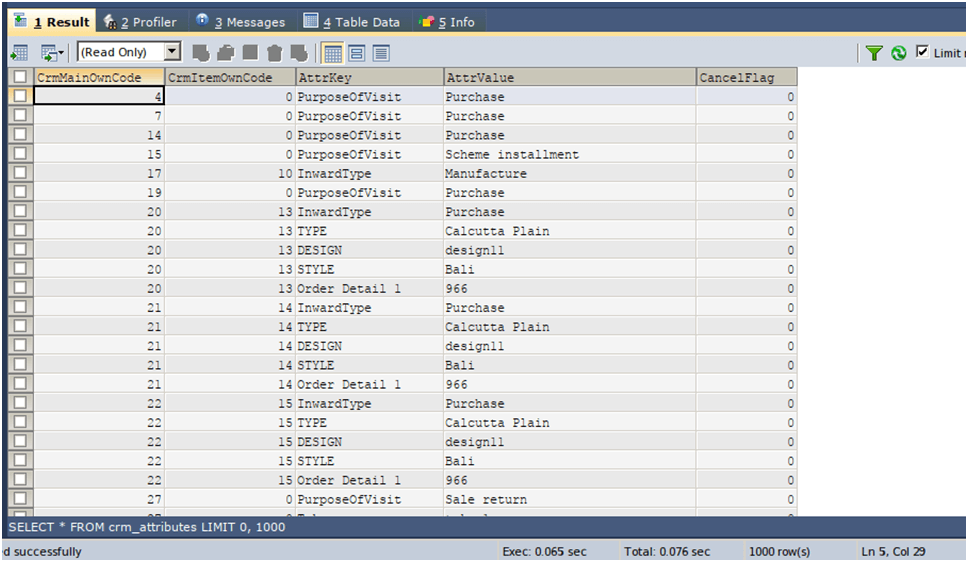
Task: Select the CrmMainOwnCode cell with value 19
Action: point(99,192)
